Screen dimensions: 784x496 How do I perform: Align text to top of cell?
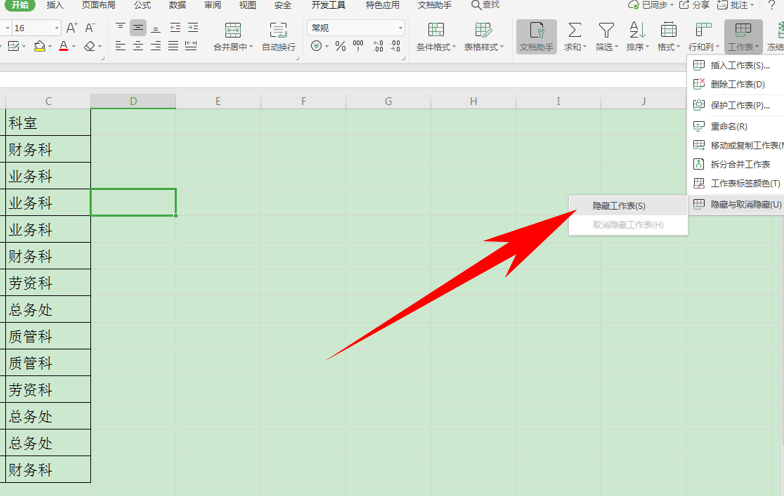pyautogui.click(x=120, y=28)
